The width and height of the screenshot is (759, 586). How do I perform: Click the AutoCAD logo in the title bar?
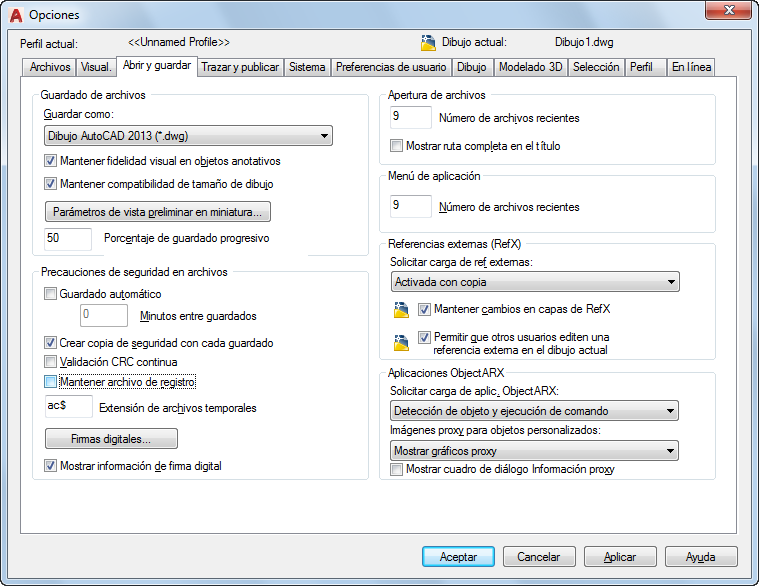coord(15,15)
